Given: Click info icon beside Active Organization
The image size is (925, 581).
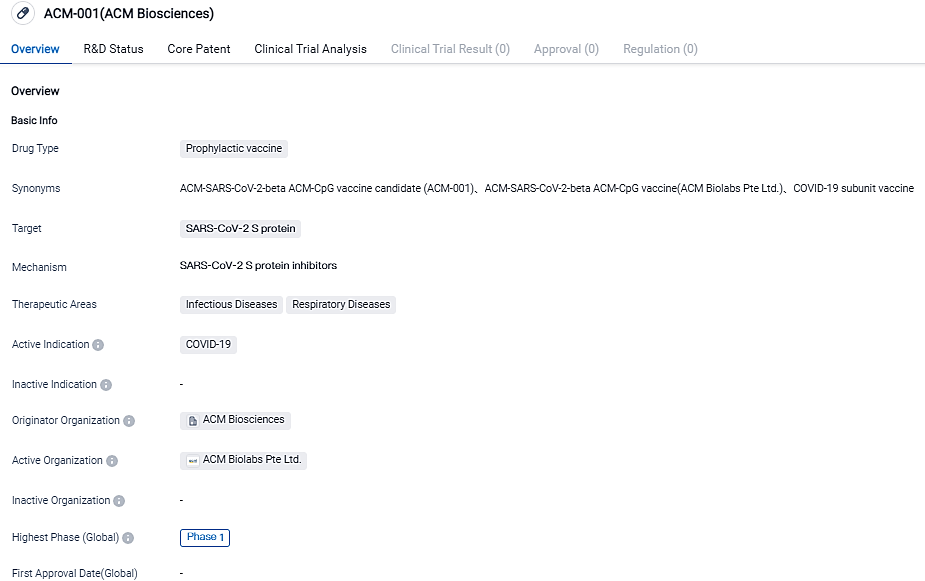Looking at the screenshot, I should [112, 461].
